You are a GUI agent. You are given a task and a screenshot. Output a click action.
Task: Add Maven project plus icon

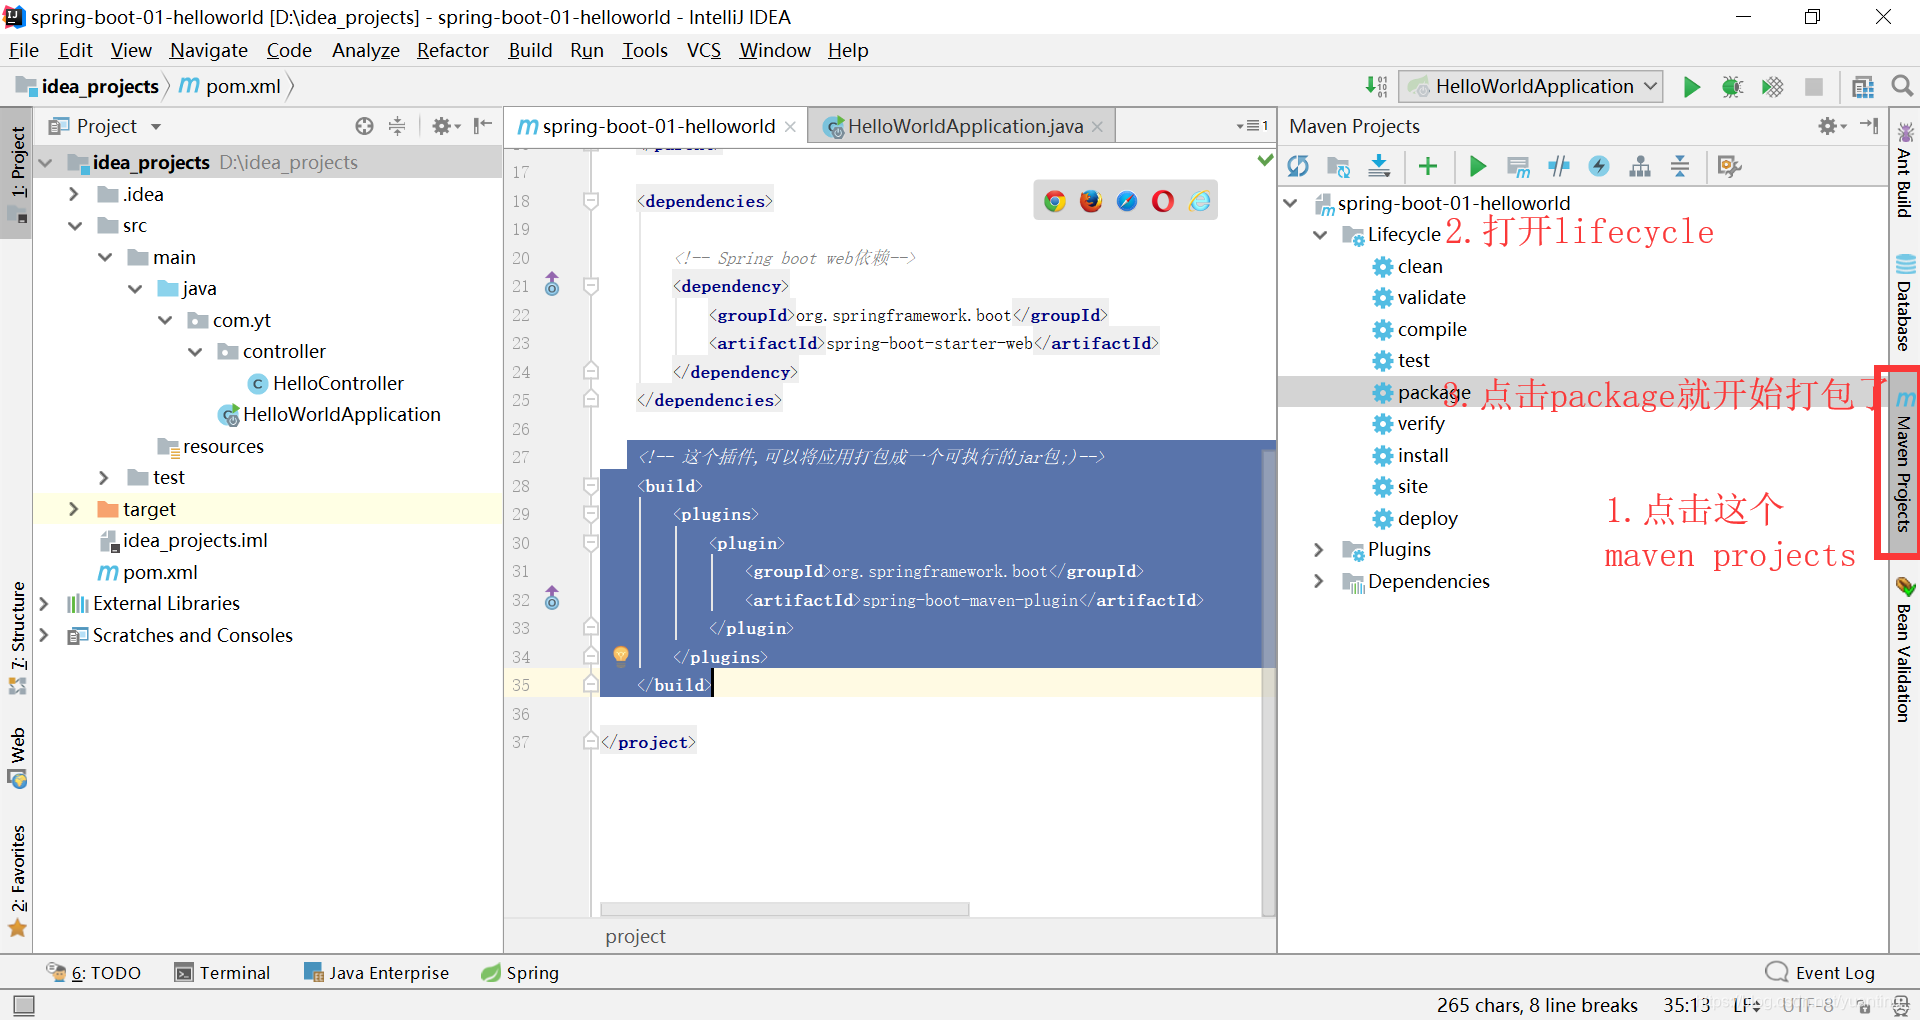point(1427,166)
